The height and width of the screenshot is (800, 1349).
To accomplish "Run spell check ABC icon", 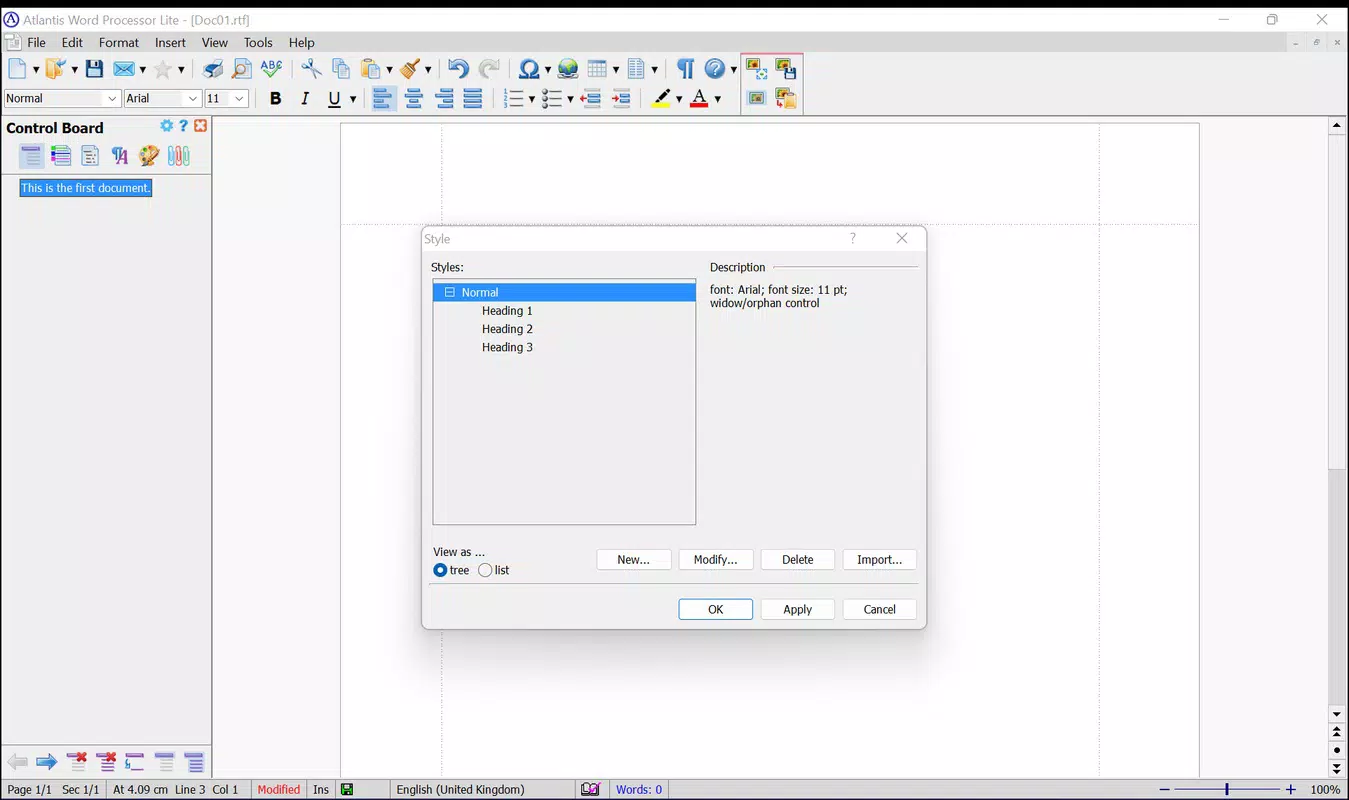I will pos(271,69).
